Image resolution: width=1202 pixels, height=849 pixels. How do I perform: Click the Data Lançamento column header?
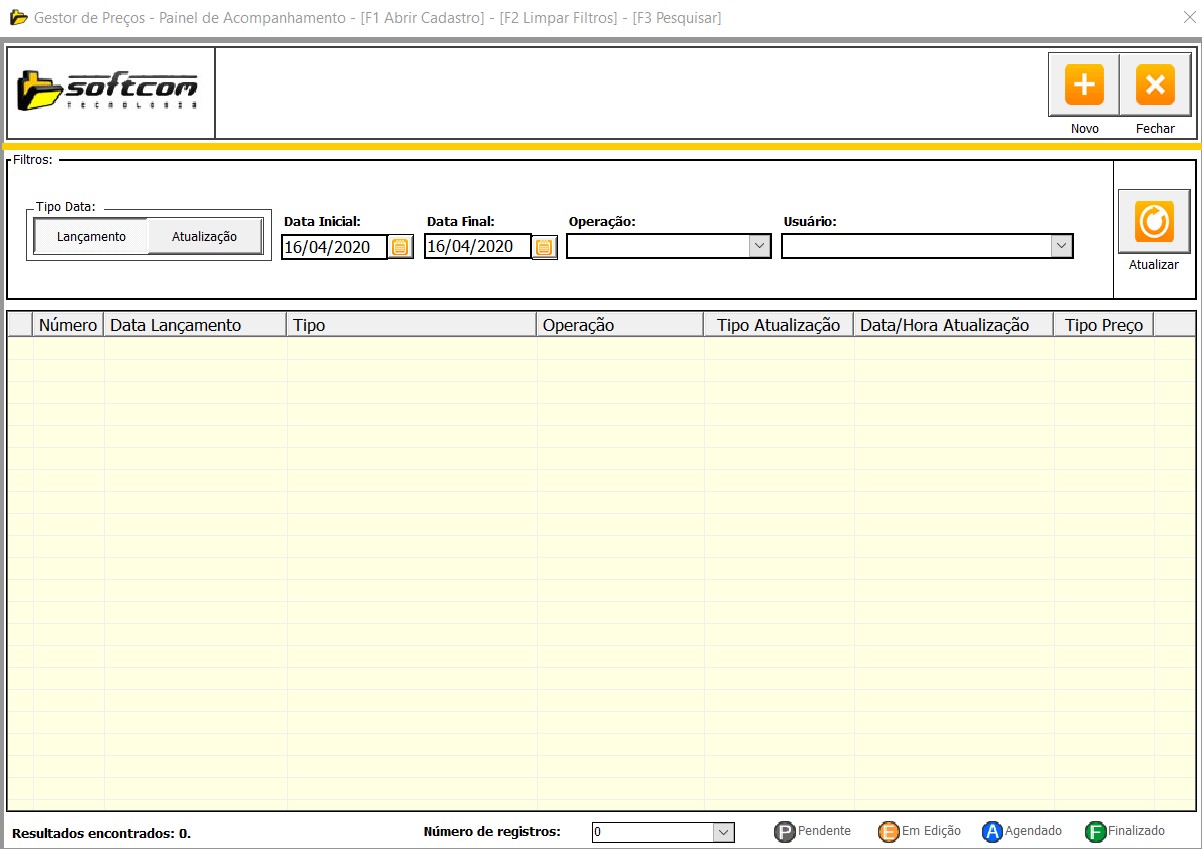click(x=176, y=325)
